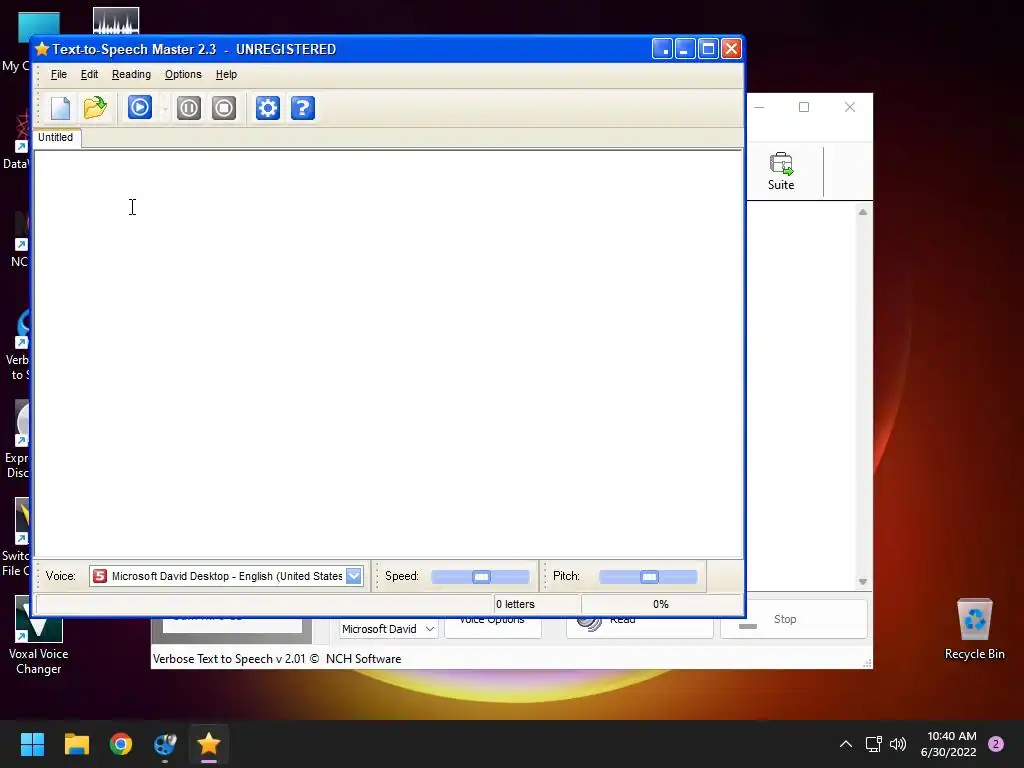Open volume control in the system tray
Viewport: 1024px width, 768px height.
pos(898,744)
